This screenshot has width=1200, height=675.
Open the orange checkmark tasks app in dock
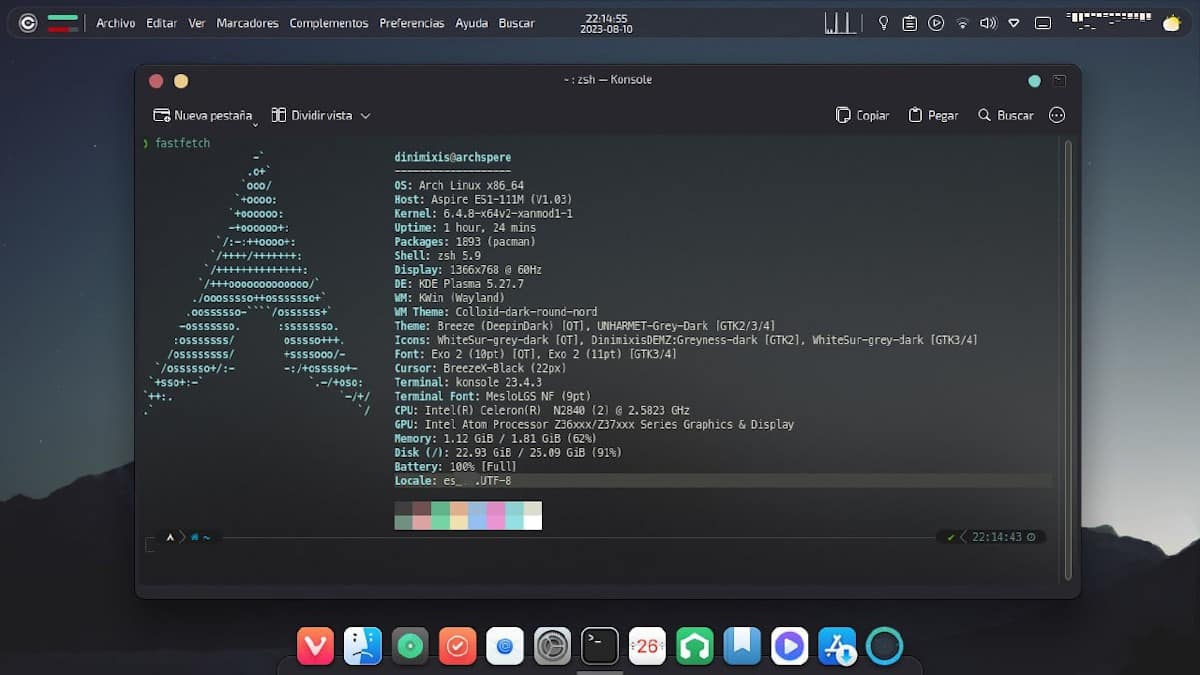(x=458, y=647)
